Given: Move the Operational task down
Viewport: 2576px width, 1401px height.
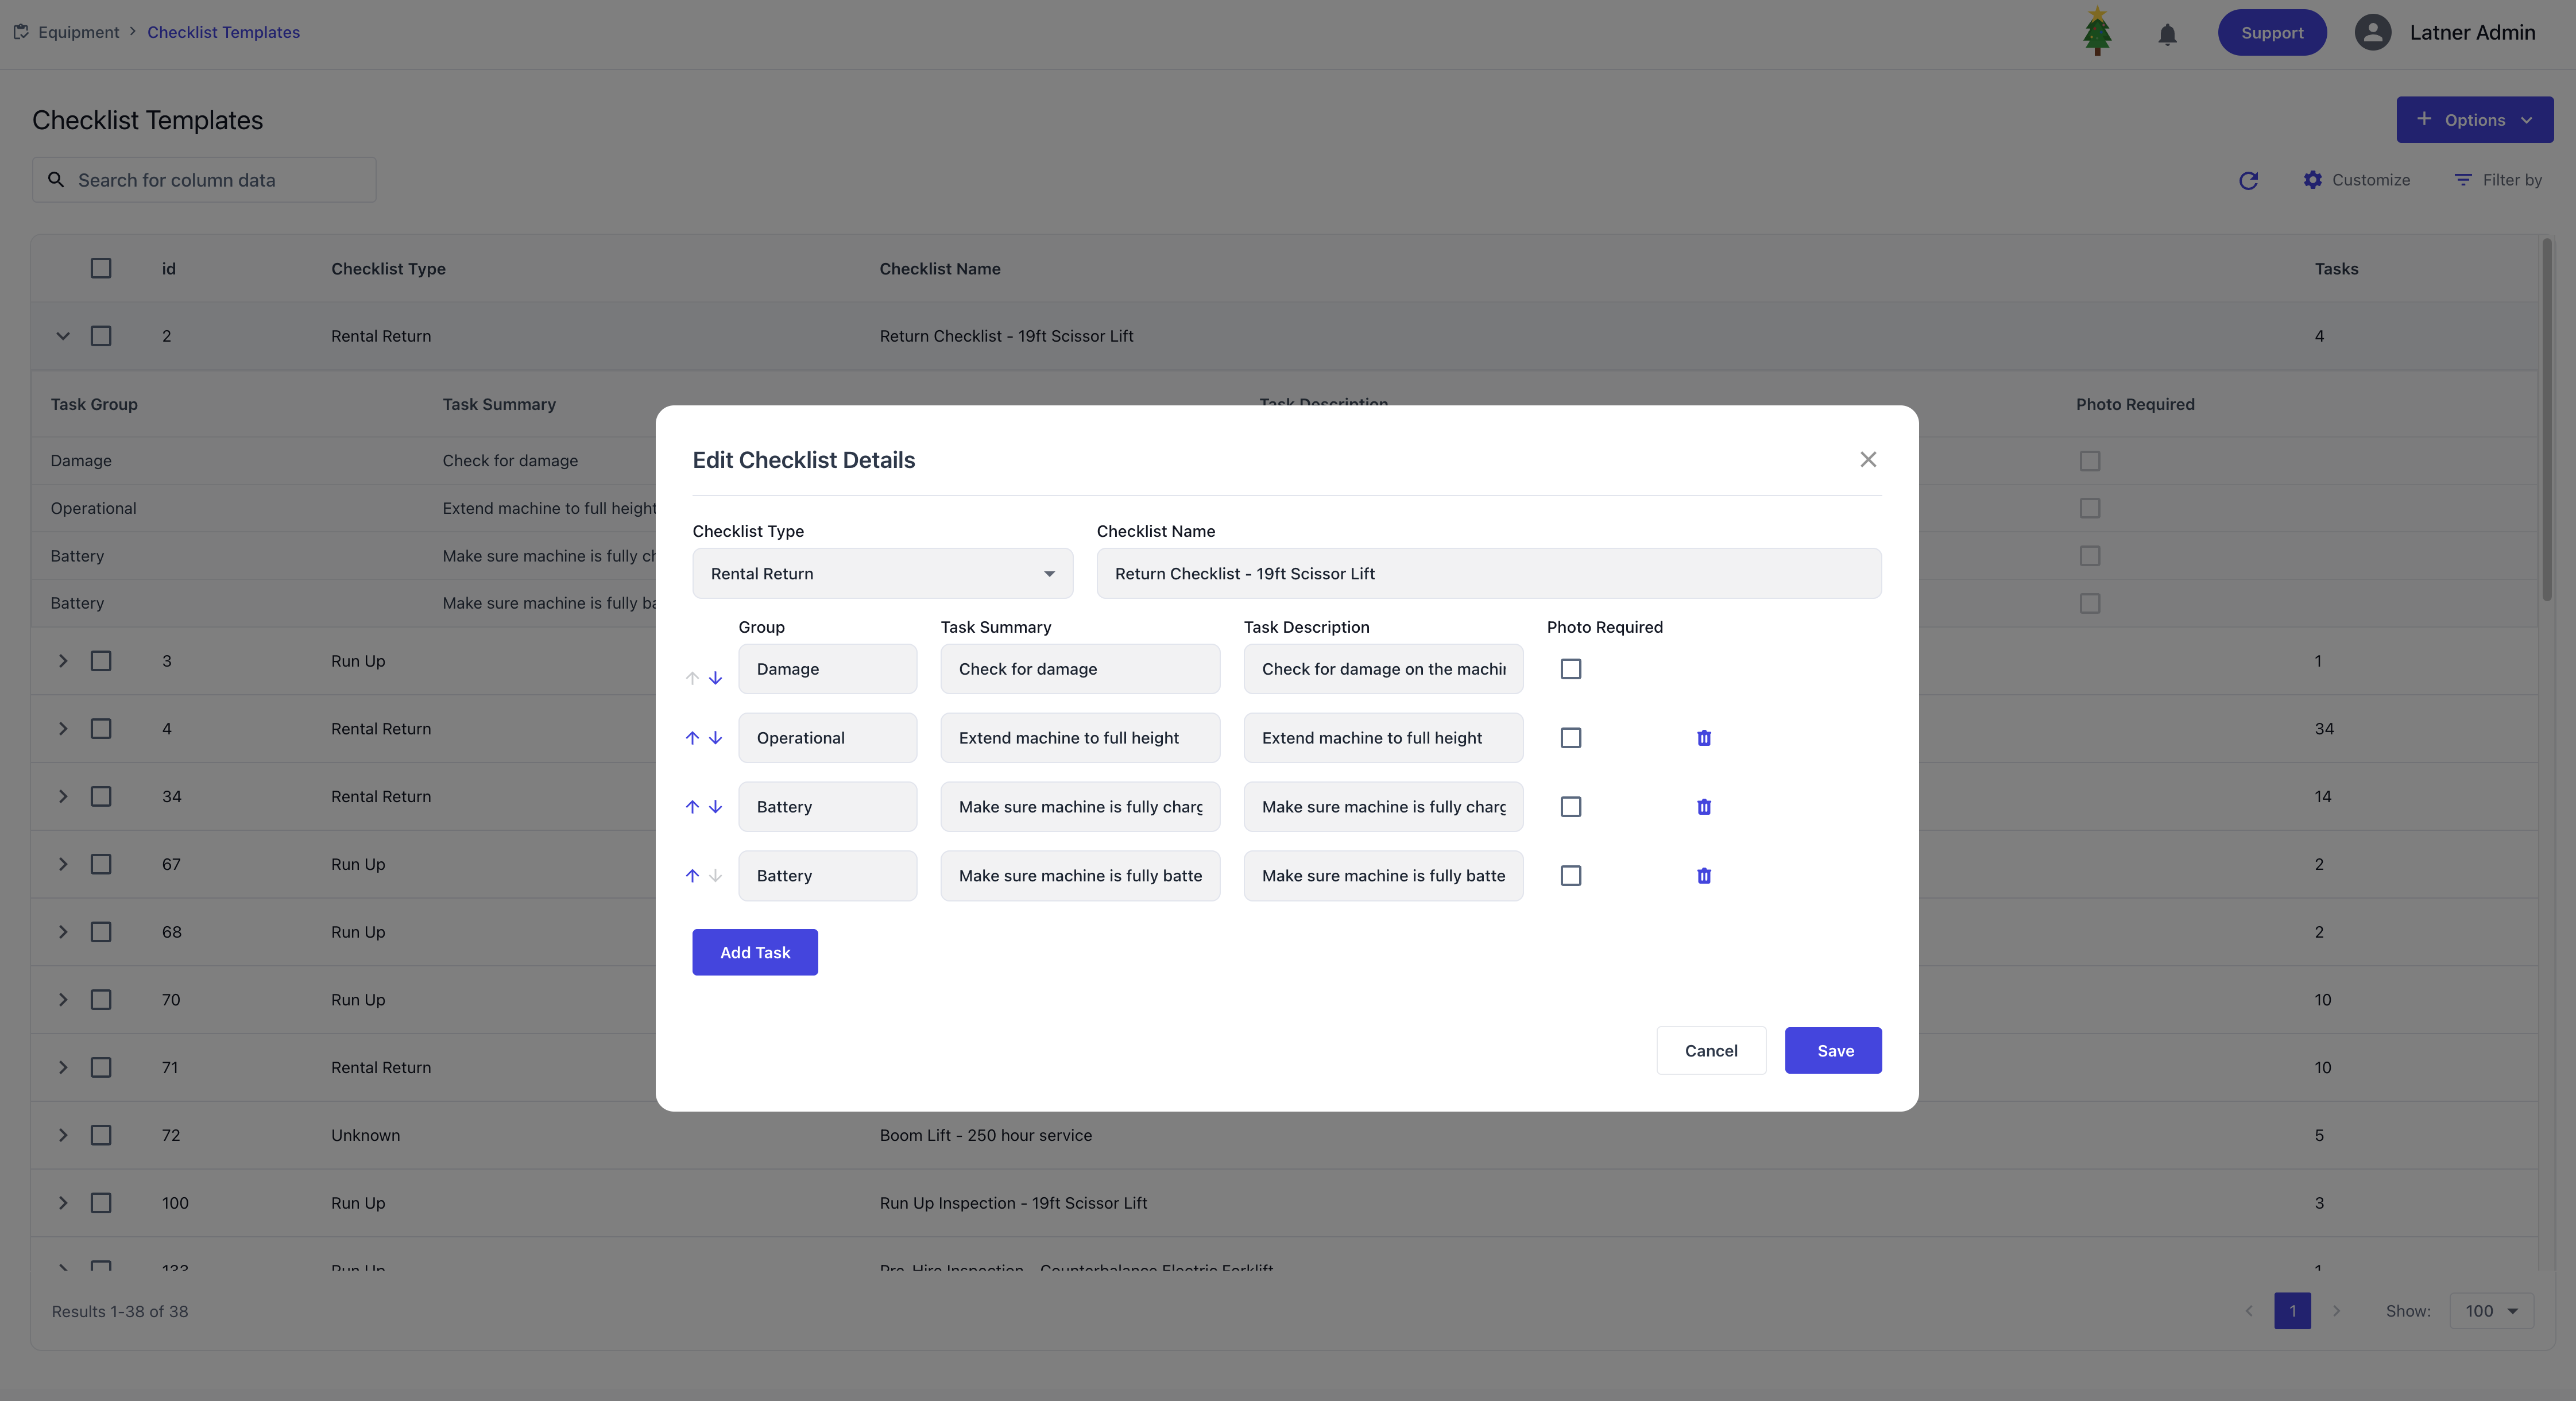Looking at the screenshot, I should coord(715,738).
